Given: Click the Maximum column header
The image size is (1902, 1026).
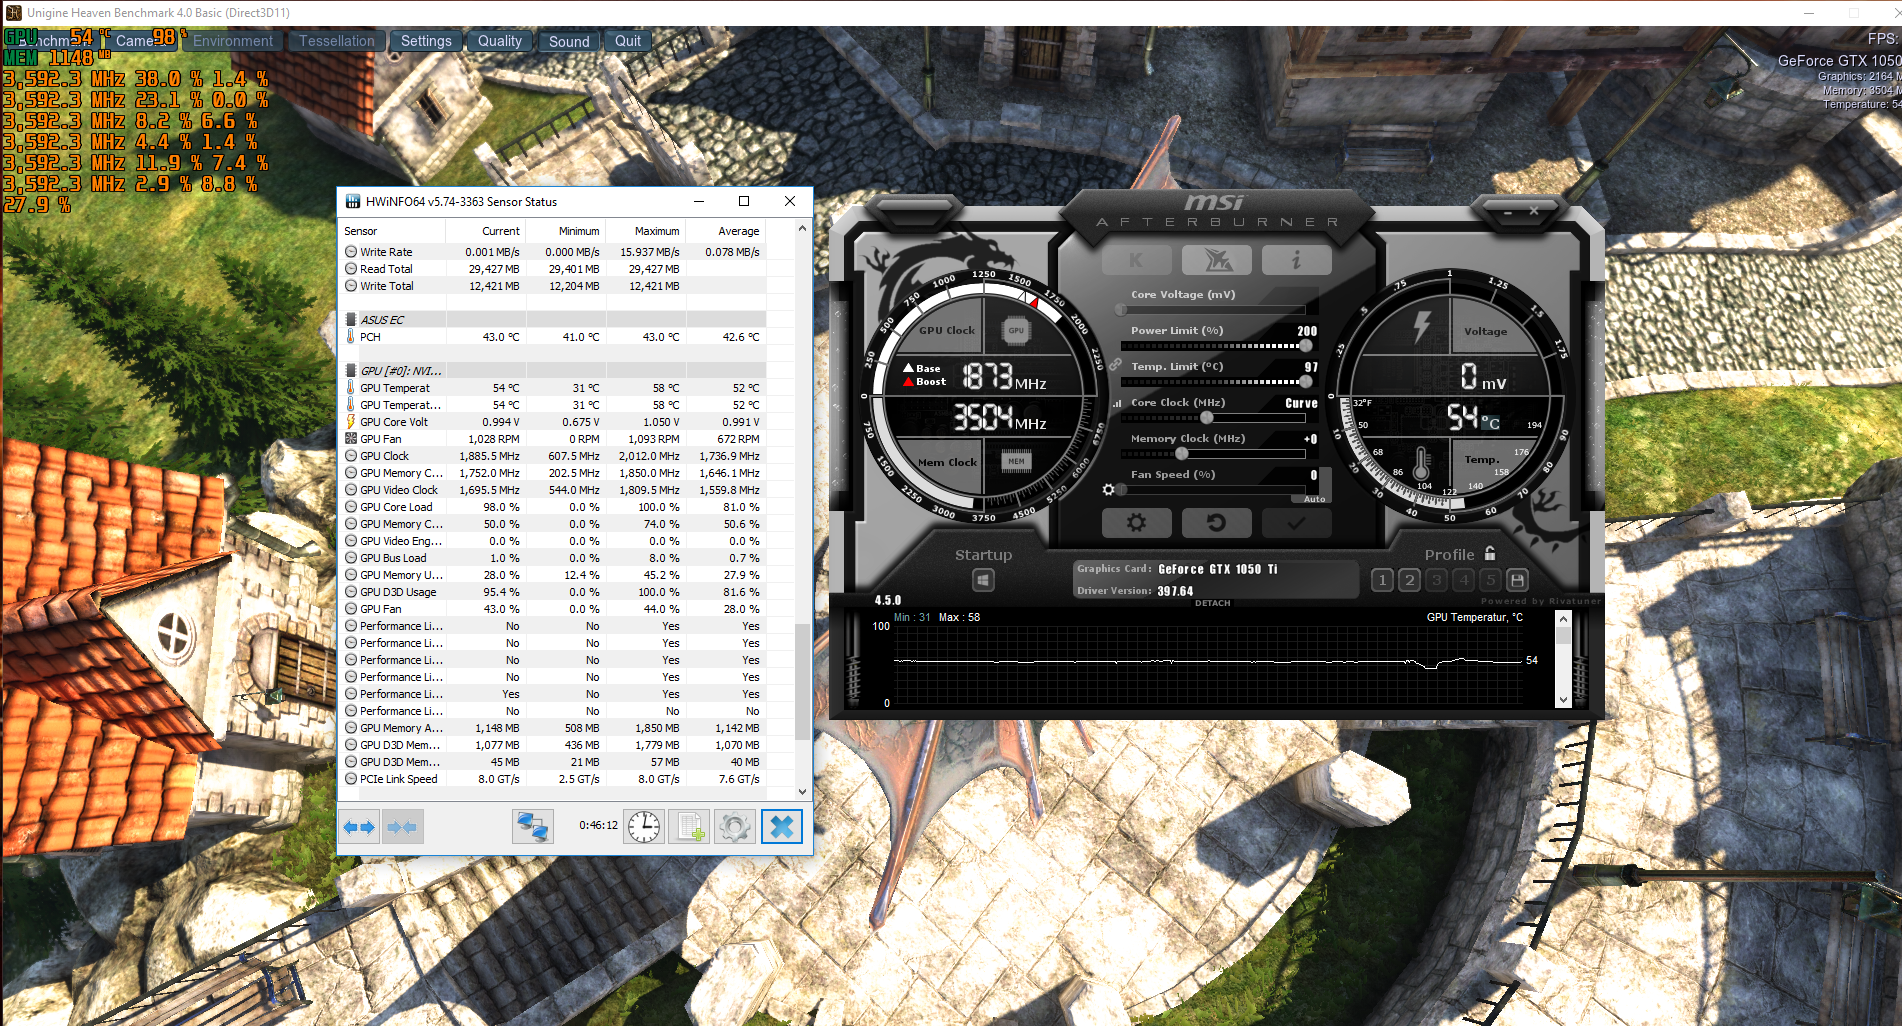Looking at the screenshot, I should (647, 231).
